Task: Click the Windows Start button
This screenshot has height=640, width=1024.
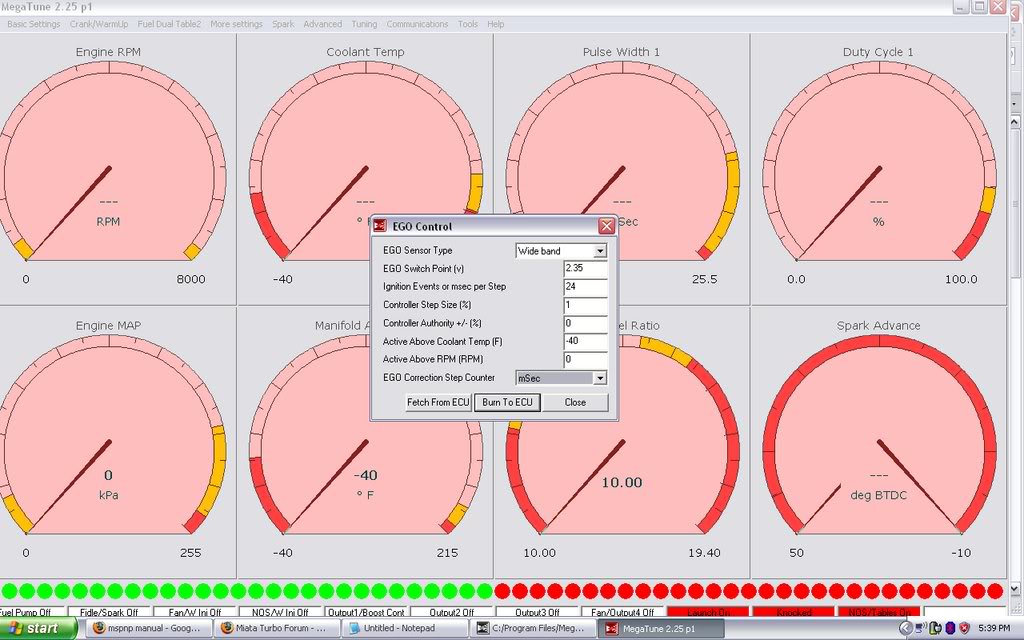Action: (x=38, y=628)
